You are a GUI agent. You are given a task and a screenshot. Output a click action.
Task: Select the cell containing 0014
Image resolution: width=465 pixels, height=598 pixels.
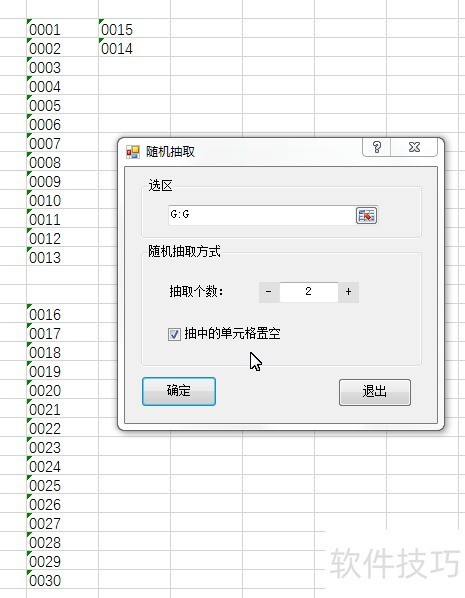[x=134, y=47]
